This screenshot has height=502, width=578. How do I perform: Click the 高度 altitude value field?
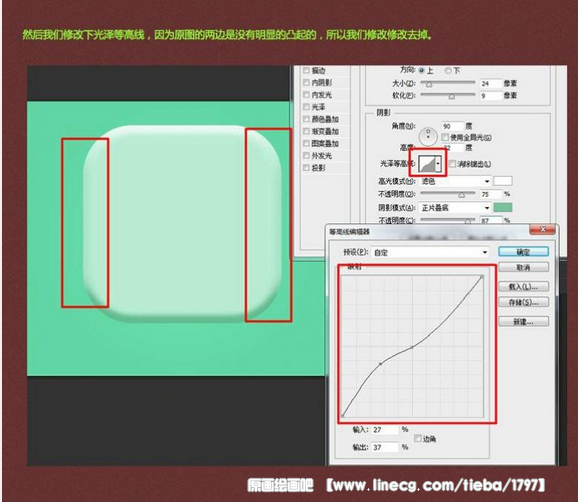coord(452,148)
